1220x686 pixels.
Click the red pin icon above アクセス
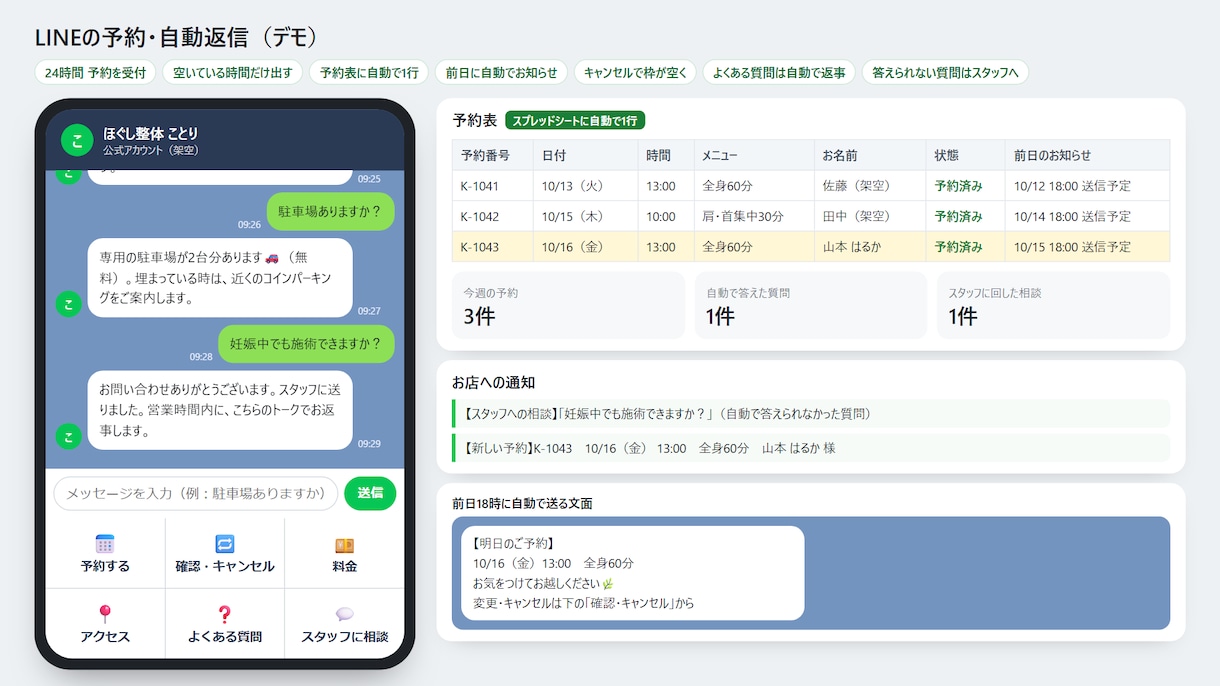[105, 614]
